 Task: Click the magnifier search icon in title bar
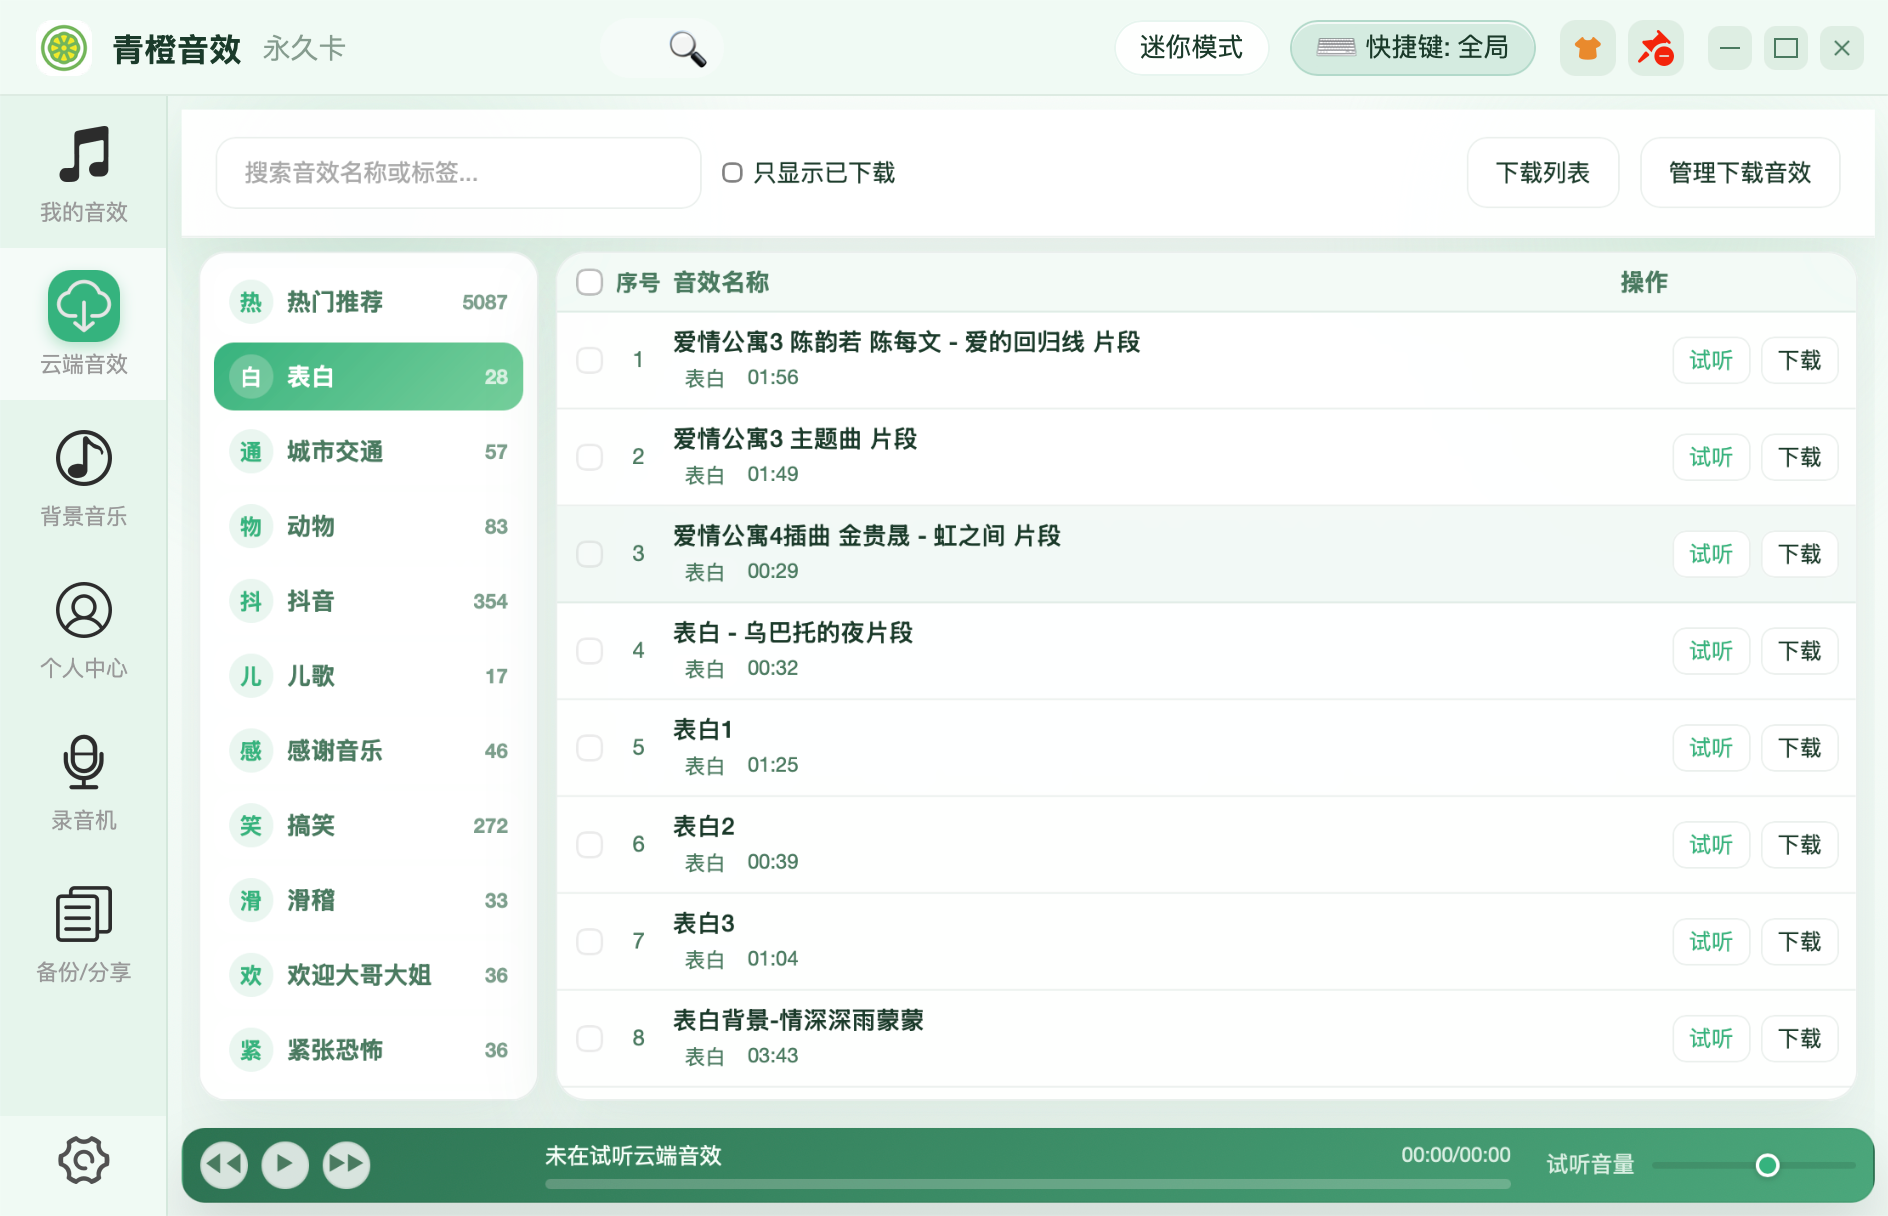(687, 48)
